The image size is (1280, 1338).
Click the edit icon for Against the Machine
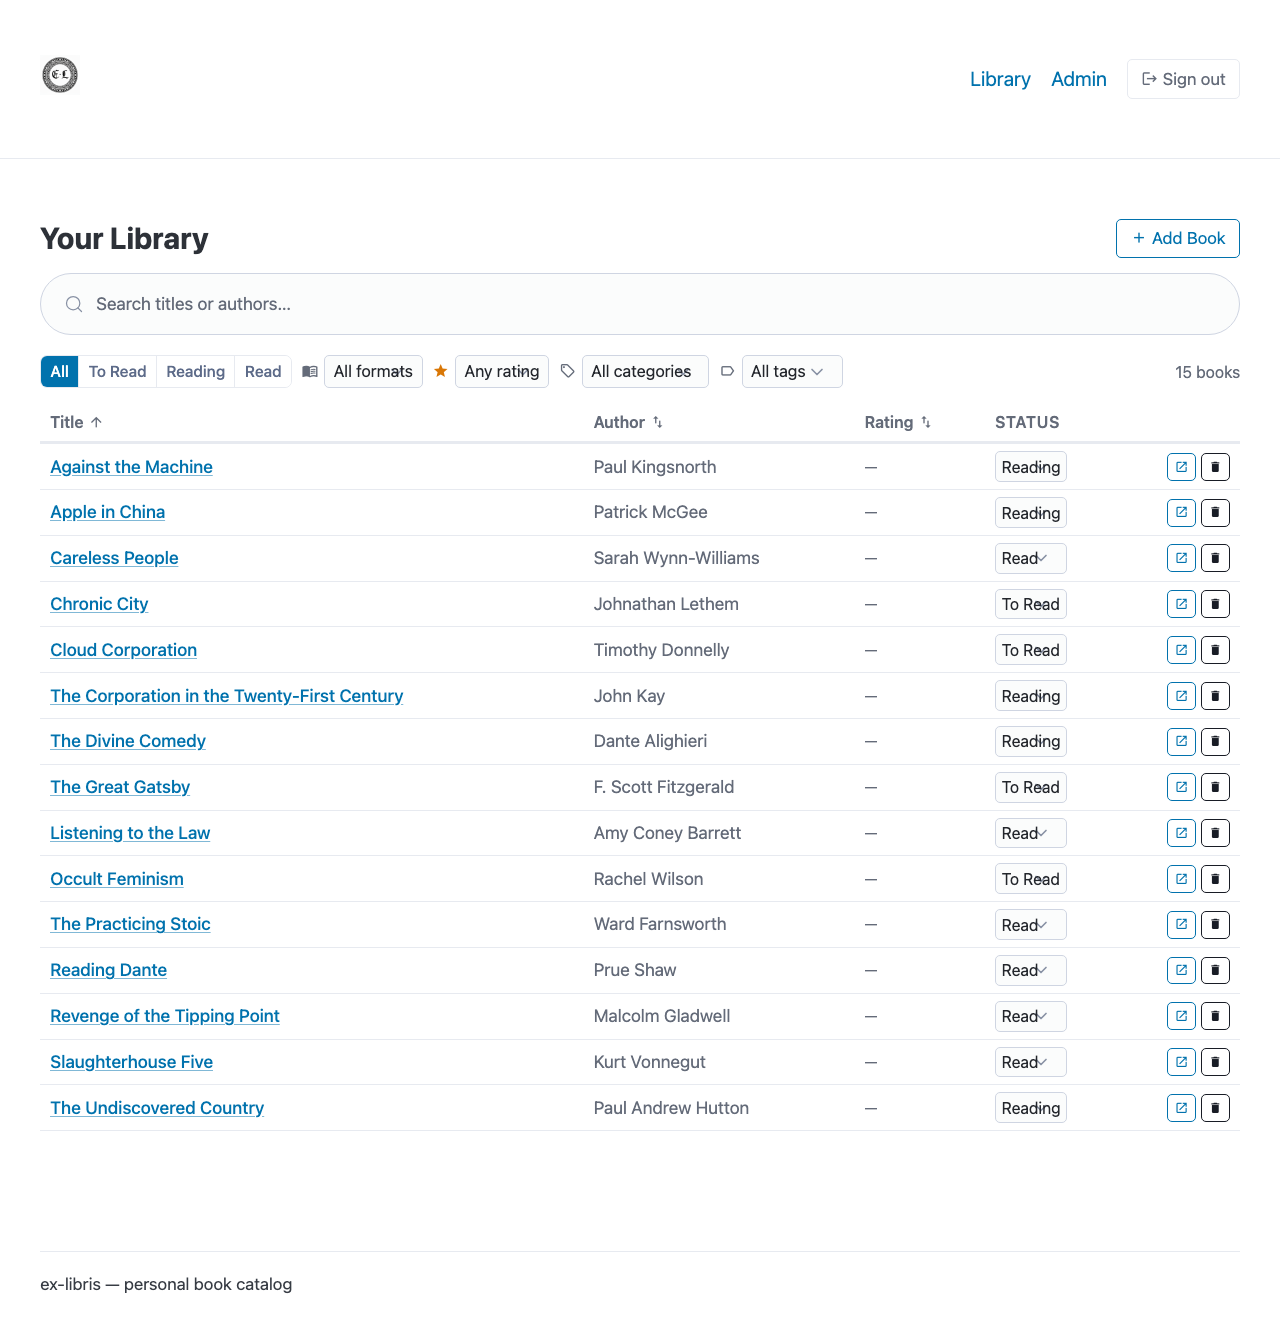coord(1181,466)
